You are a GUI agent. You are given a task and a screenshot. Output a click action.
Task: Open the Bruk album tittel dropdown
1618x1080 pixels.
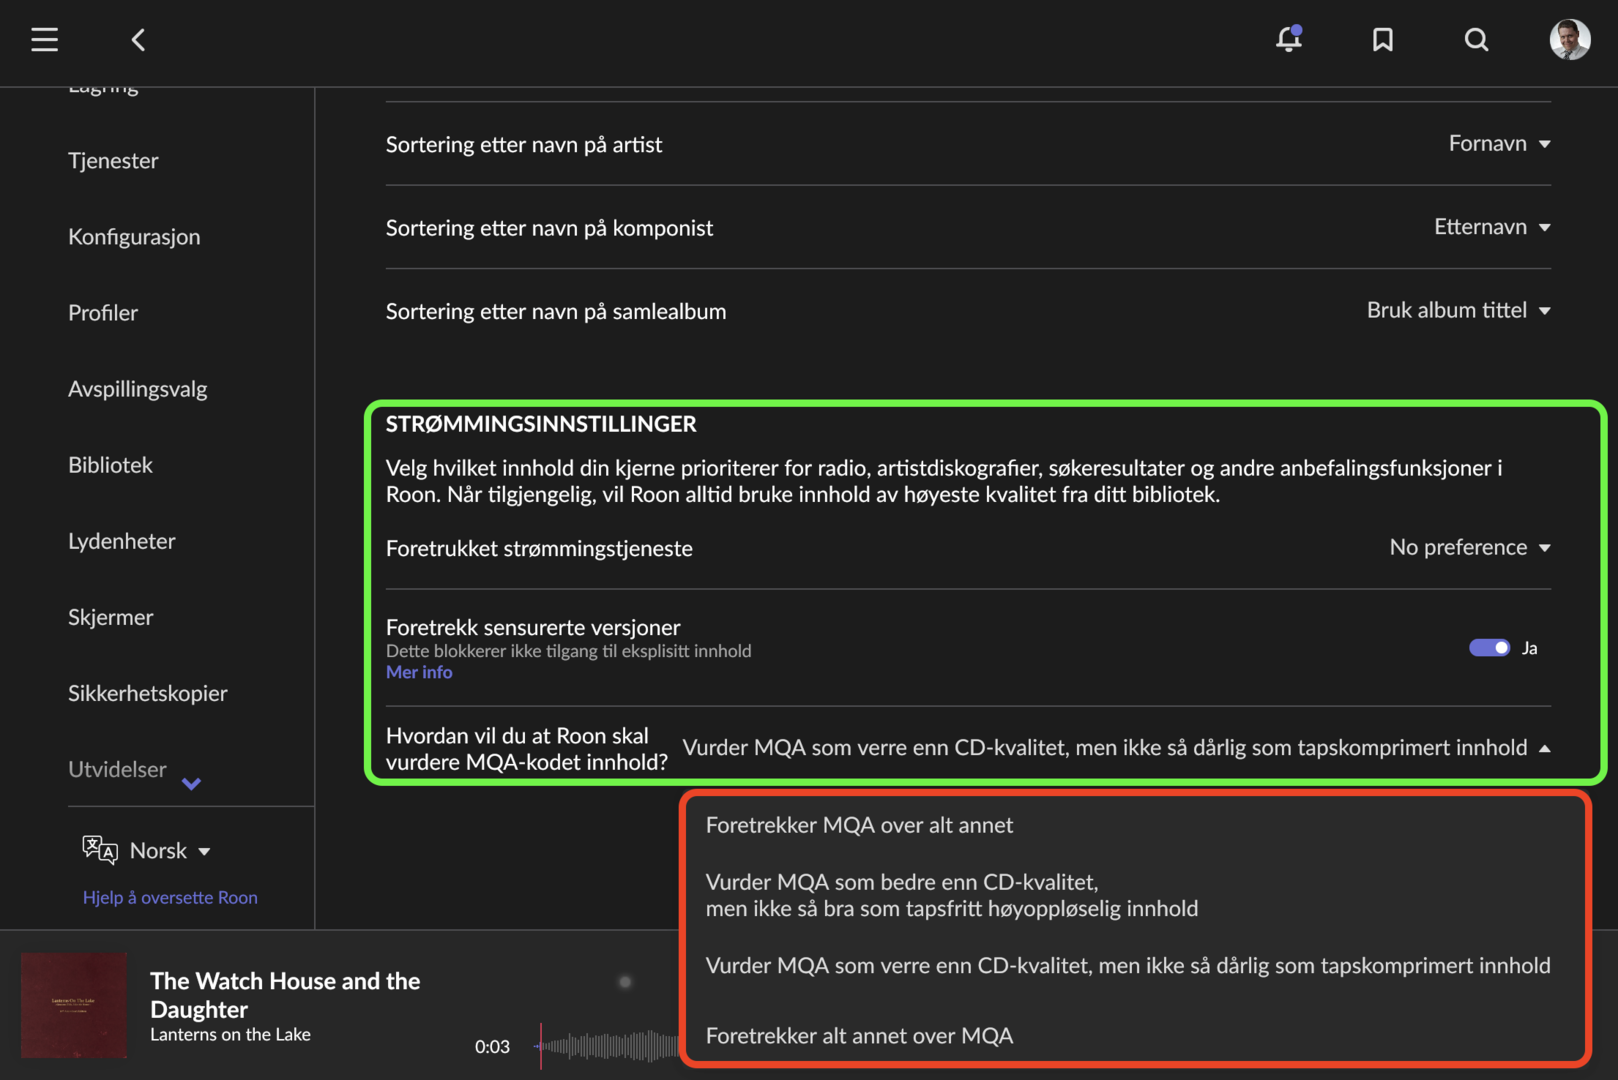click(1459, 310)
